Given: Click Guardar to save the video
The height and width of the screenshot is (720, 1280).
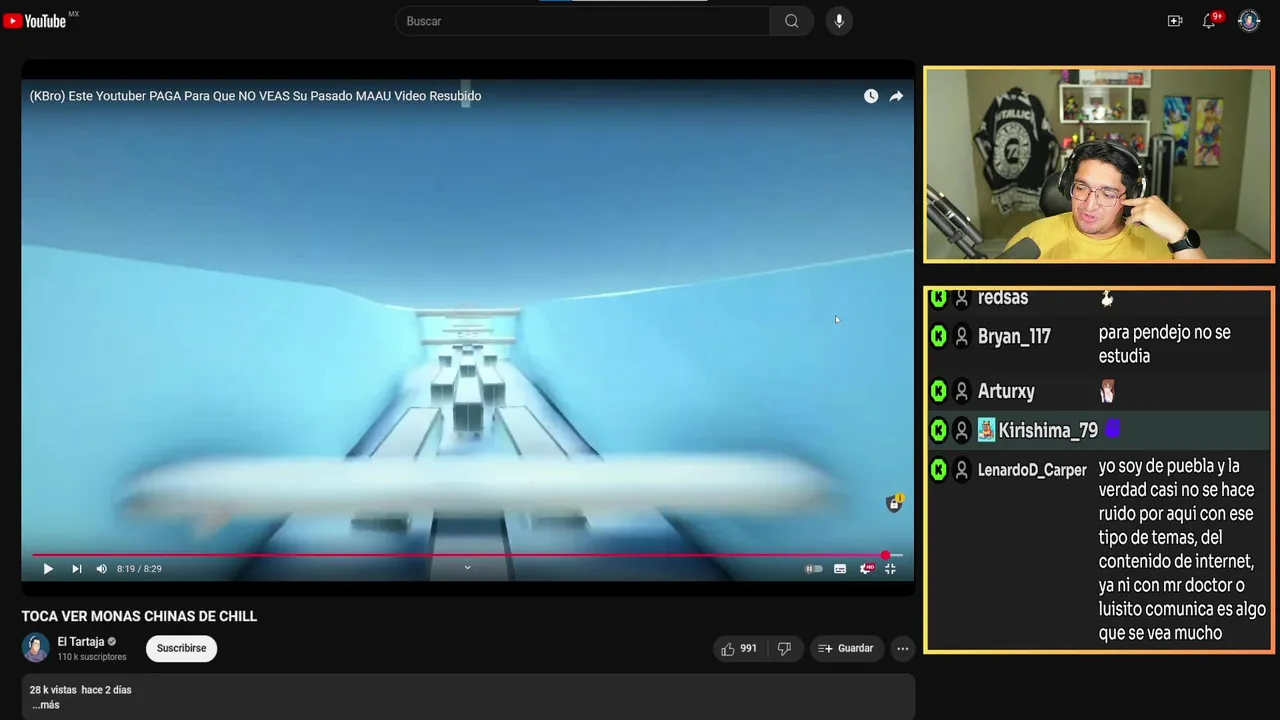Looking at the screenshot, I should coord(846,648).
